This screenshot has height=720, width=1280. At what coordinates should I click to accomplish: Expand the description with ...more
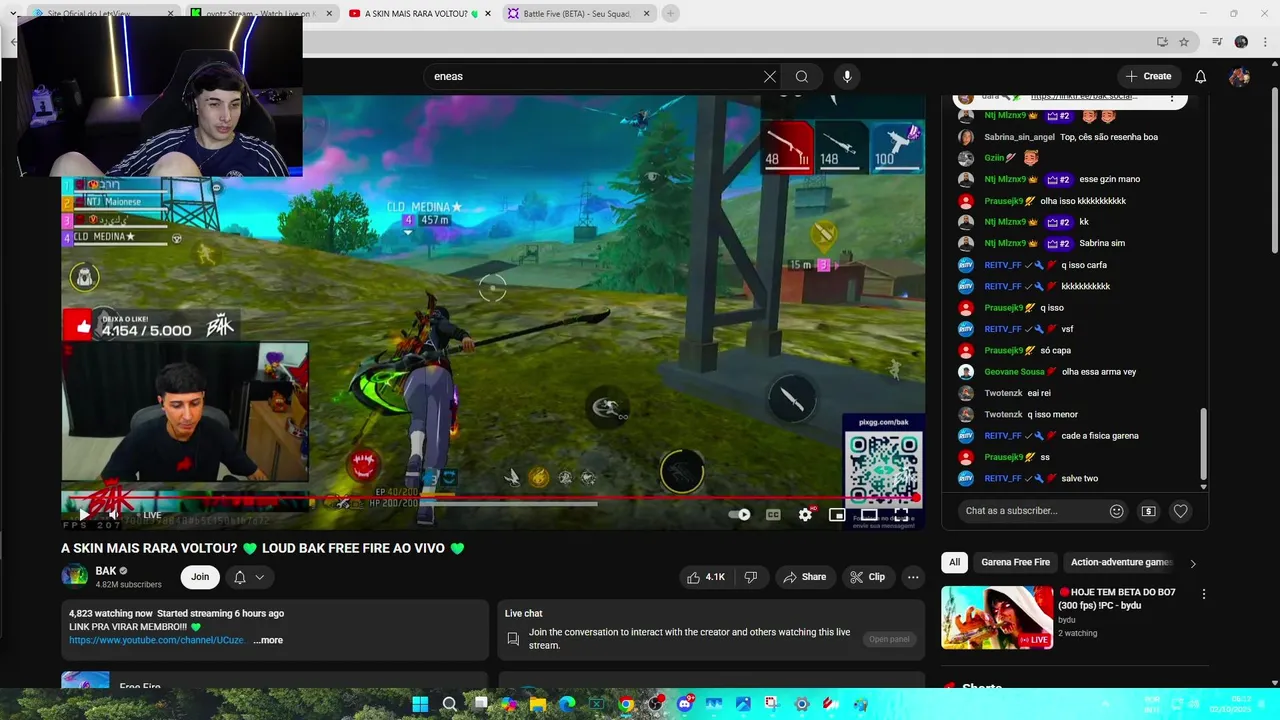268,640
